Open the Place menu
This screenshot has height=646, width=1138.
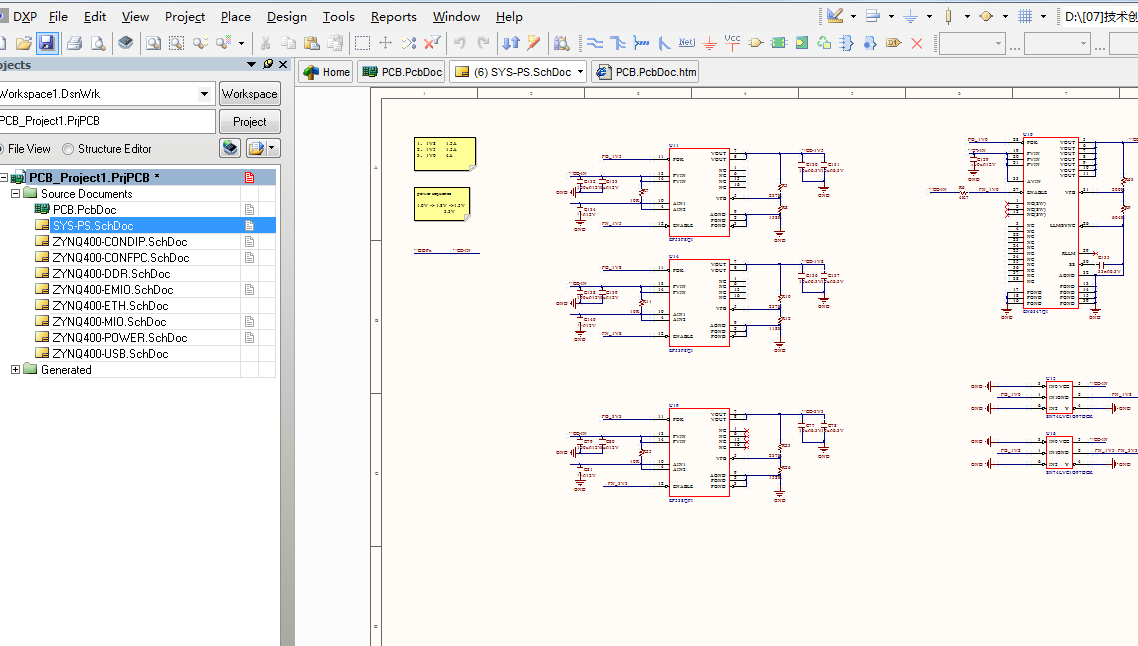coord(236,17)
